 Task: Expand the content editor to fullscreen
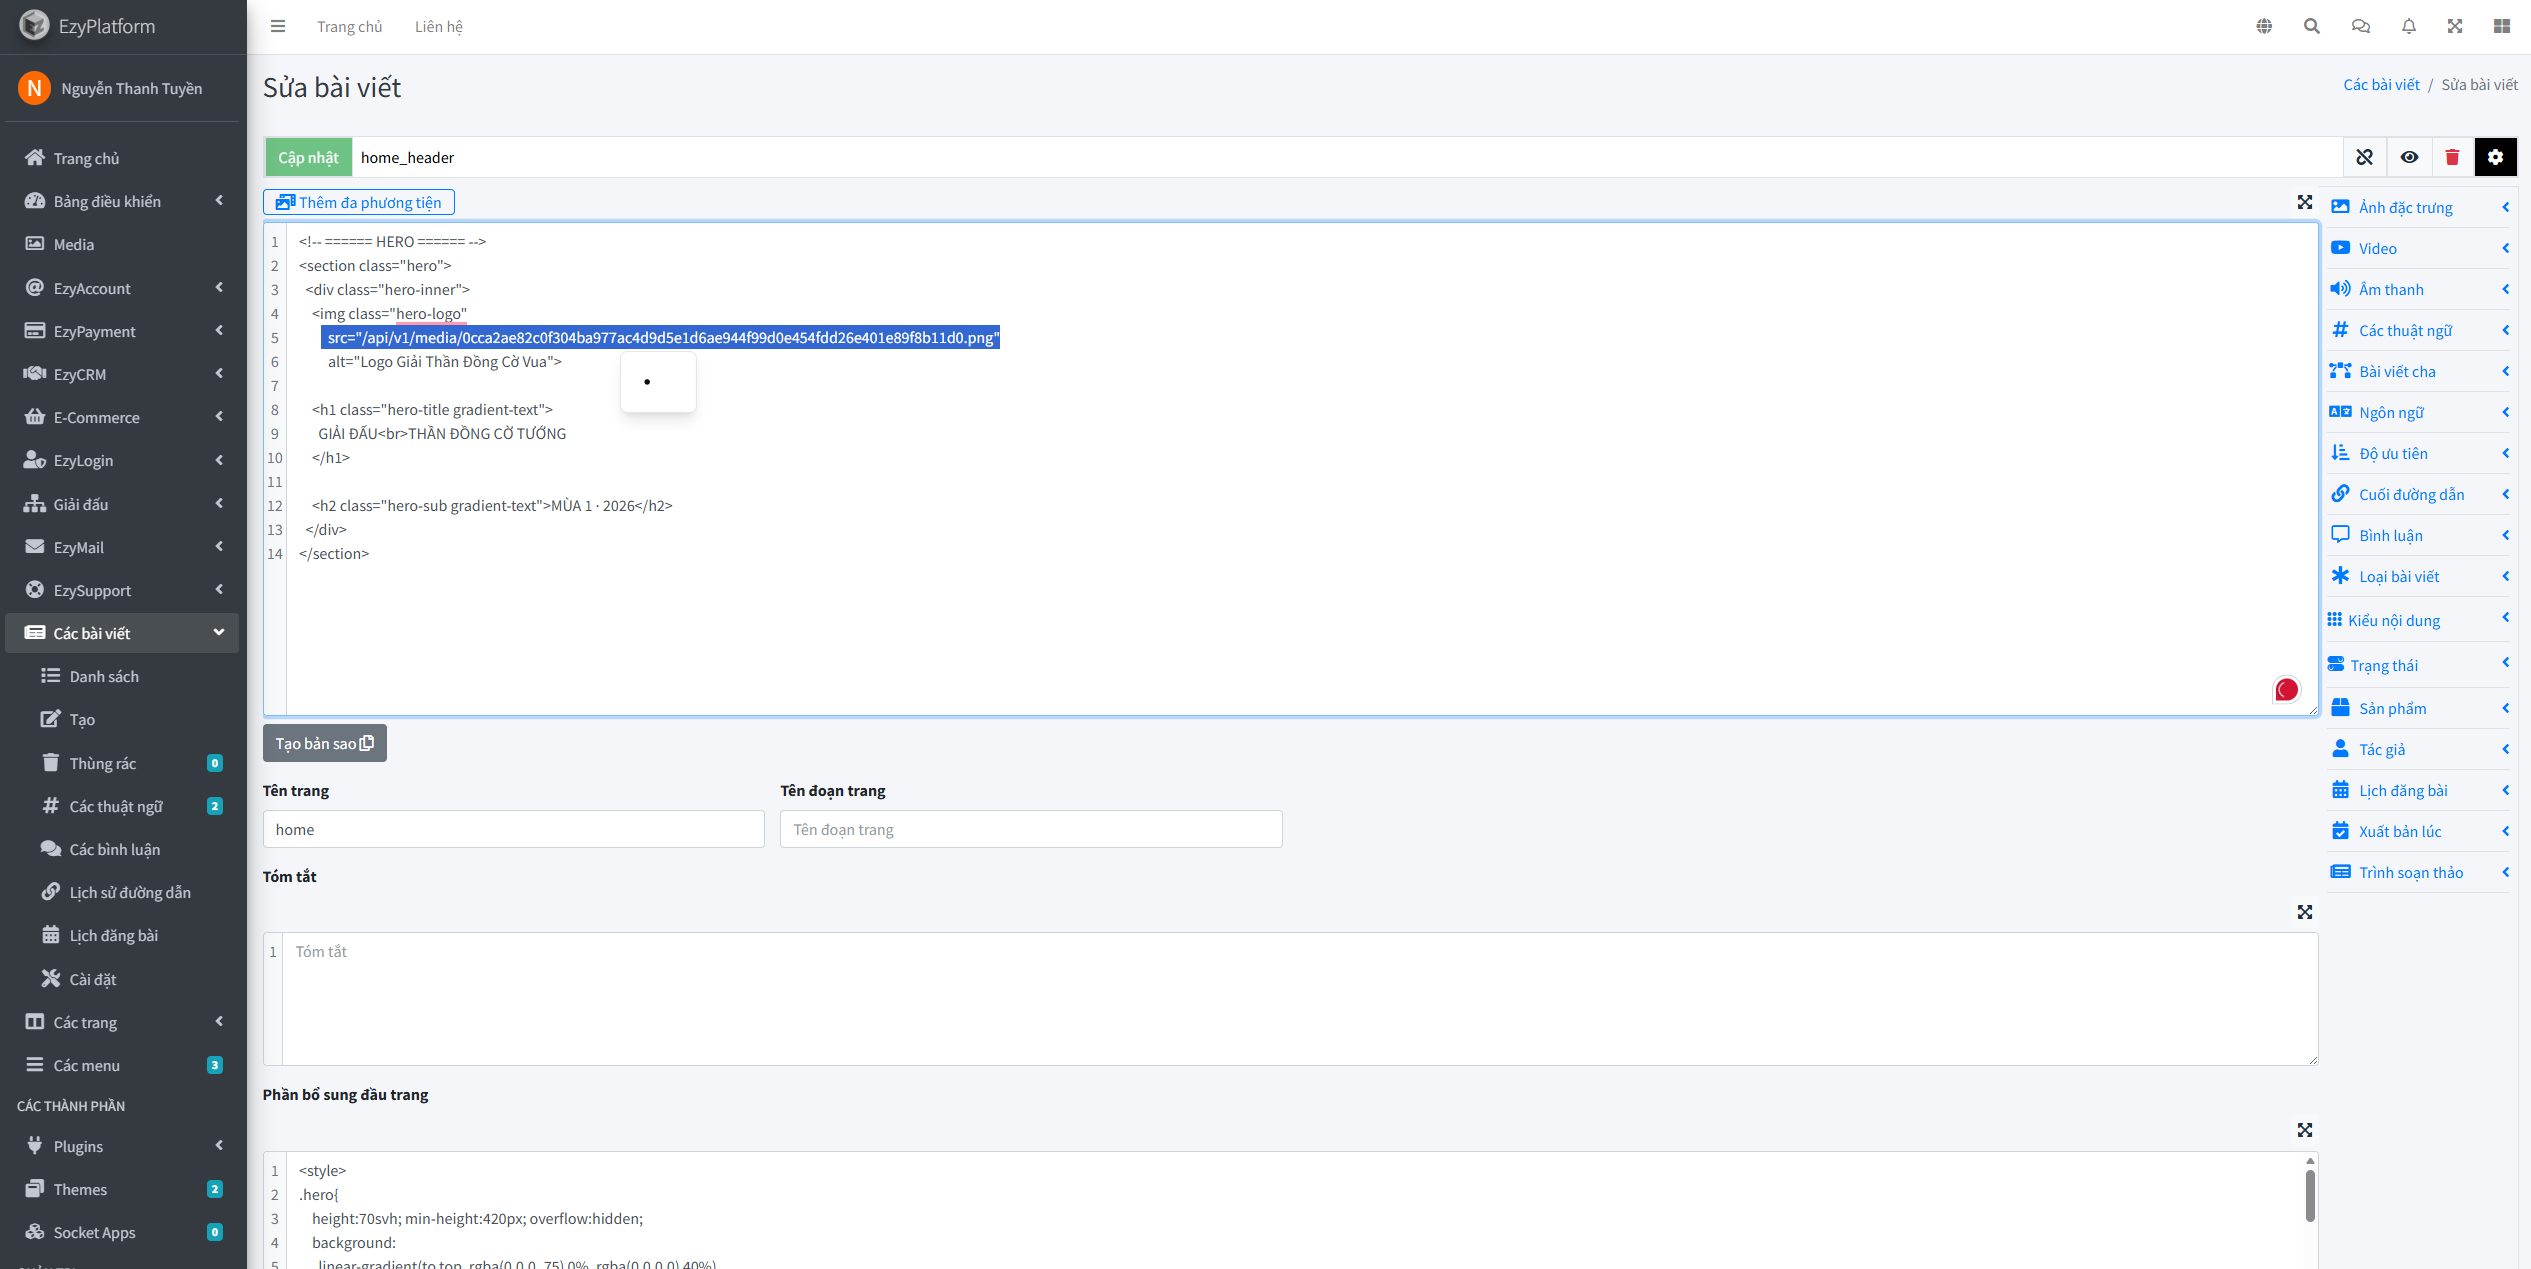(x=2304, y=202)
